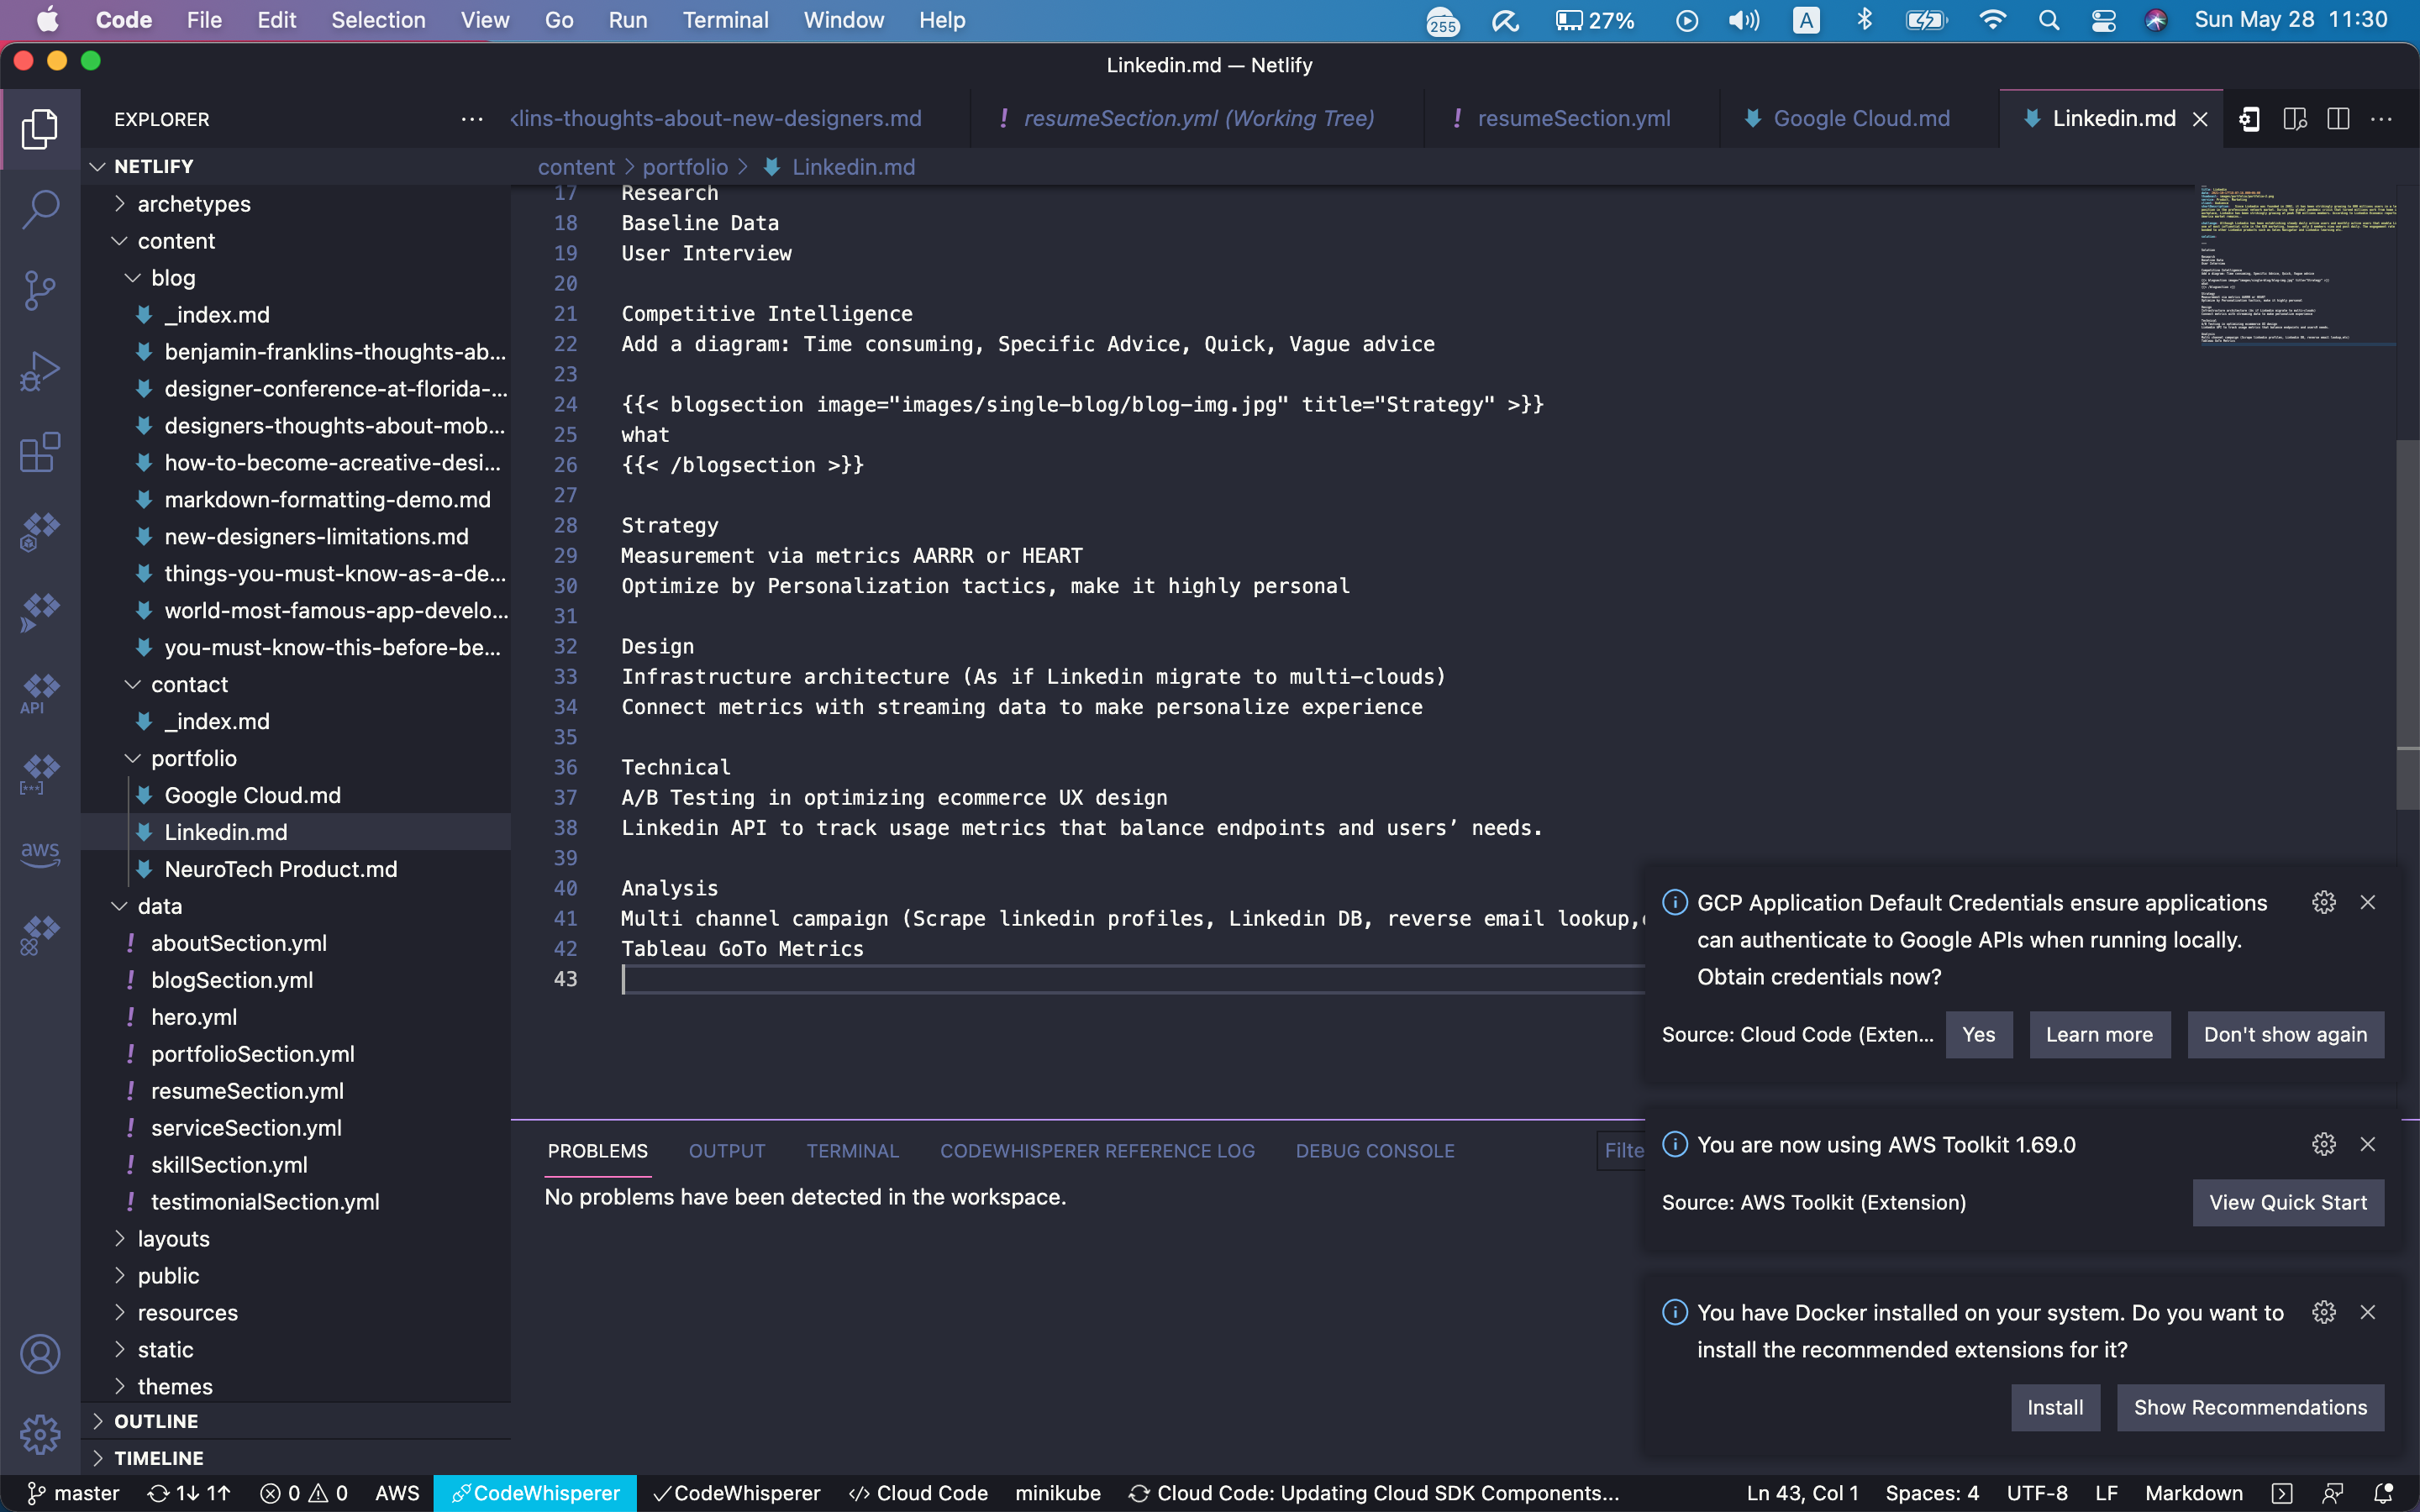Image resolution: width=2420 pixels, height=1512 pixels.
Task: Click Learn more on GCP notification
Action: click(2098, 1034)
